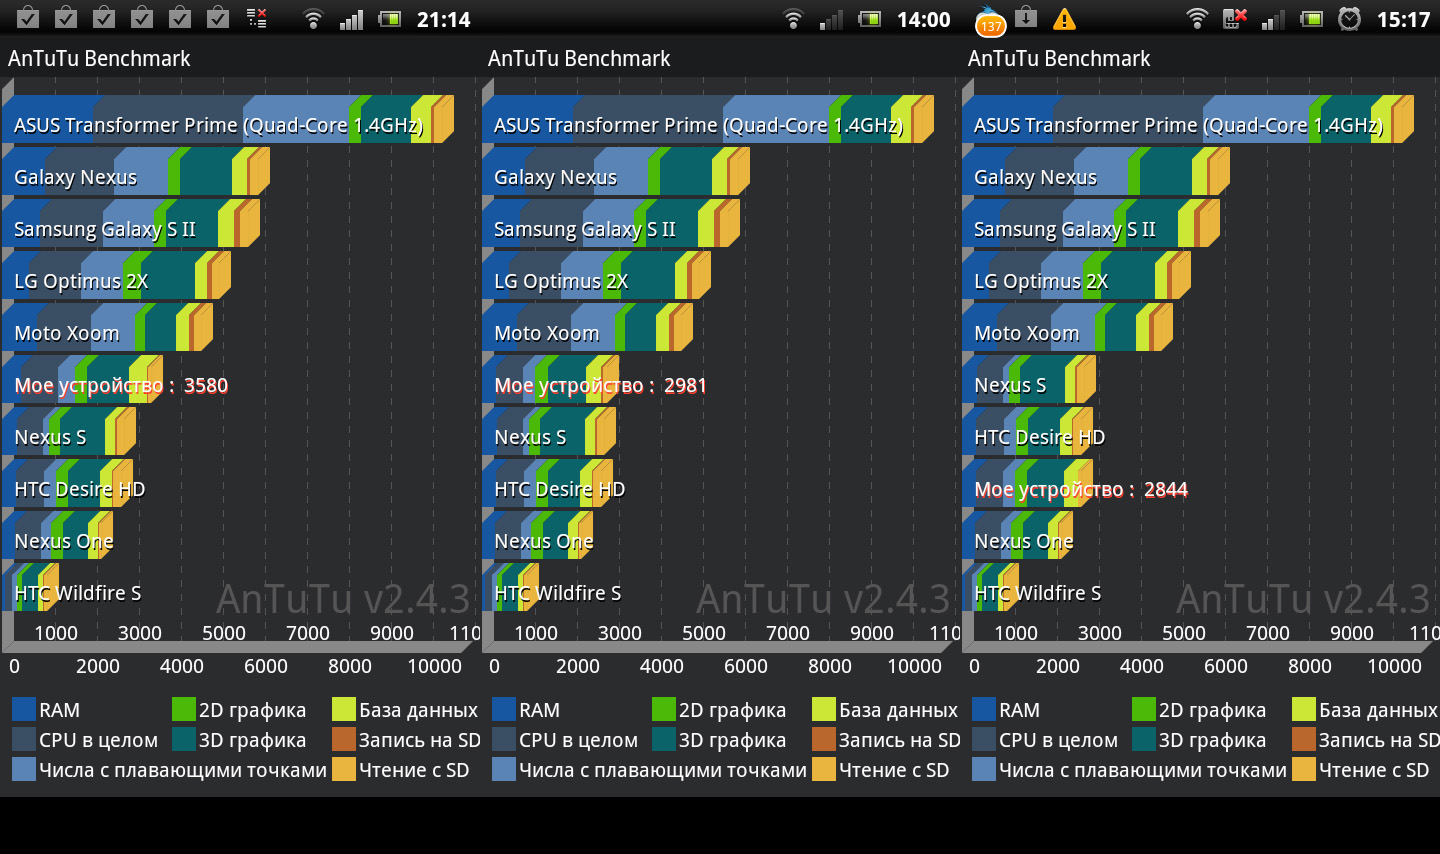1440x854 pixels.
Task: Tap the Wi-Fi icon in the 14:00 status bar
Action: point(793,18)
